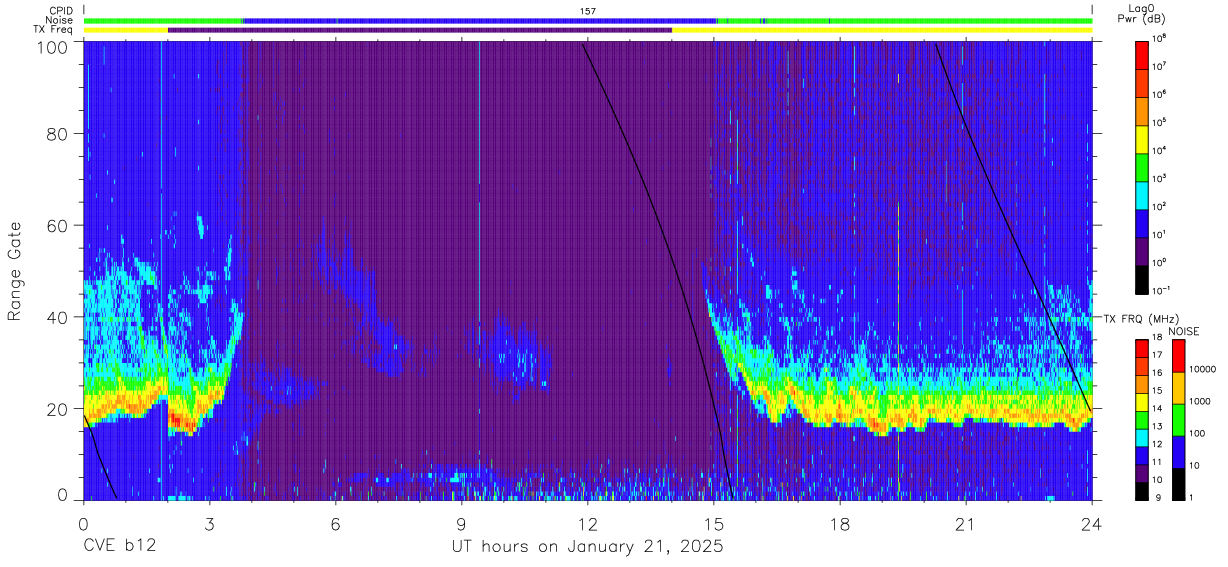Image resolution: width=1228 pixels, height=567 pixels.
Task: Pick blue segment of Lag0 power colorbar
Action: coord(1143,222)
